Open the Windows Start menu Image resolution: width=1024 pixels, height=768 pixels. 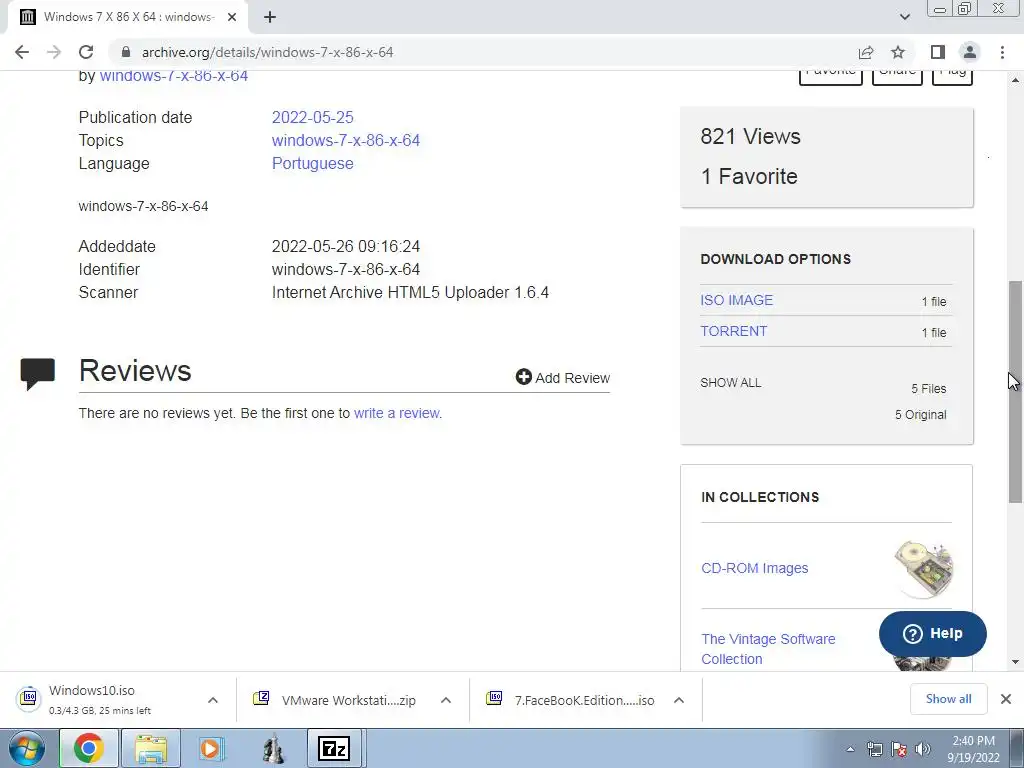pos(27,748)
